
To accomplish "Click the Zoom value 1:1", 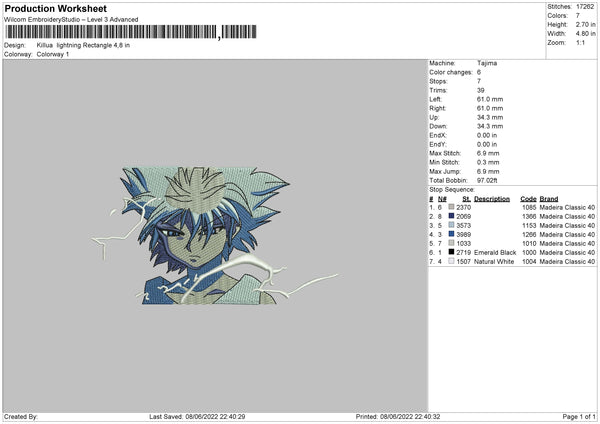I will pyautogui.click(x=580, y=42).
